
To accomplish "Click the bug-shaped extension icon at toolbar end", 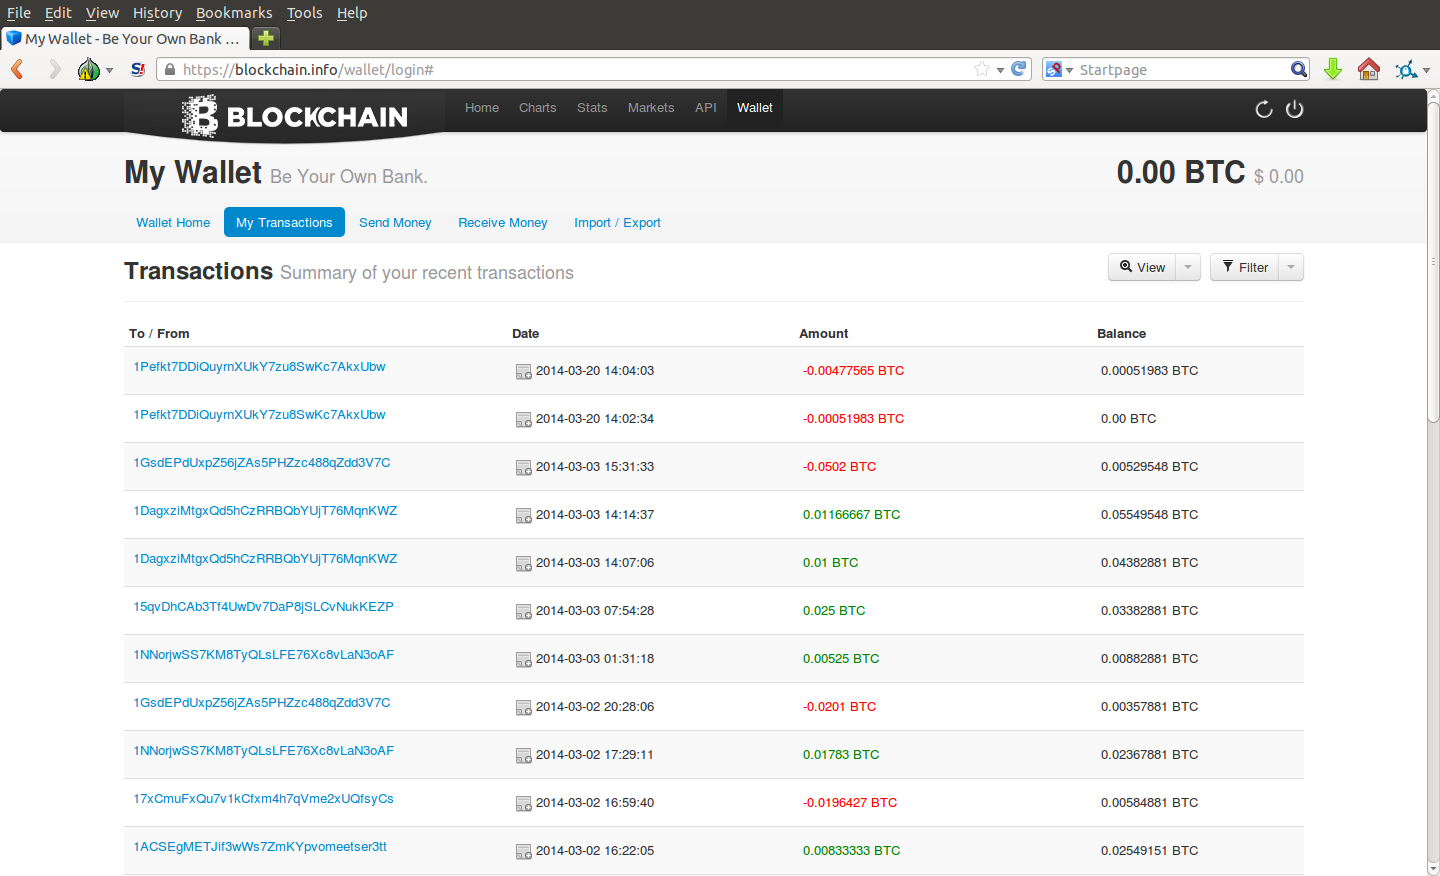I will 1407,69.
